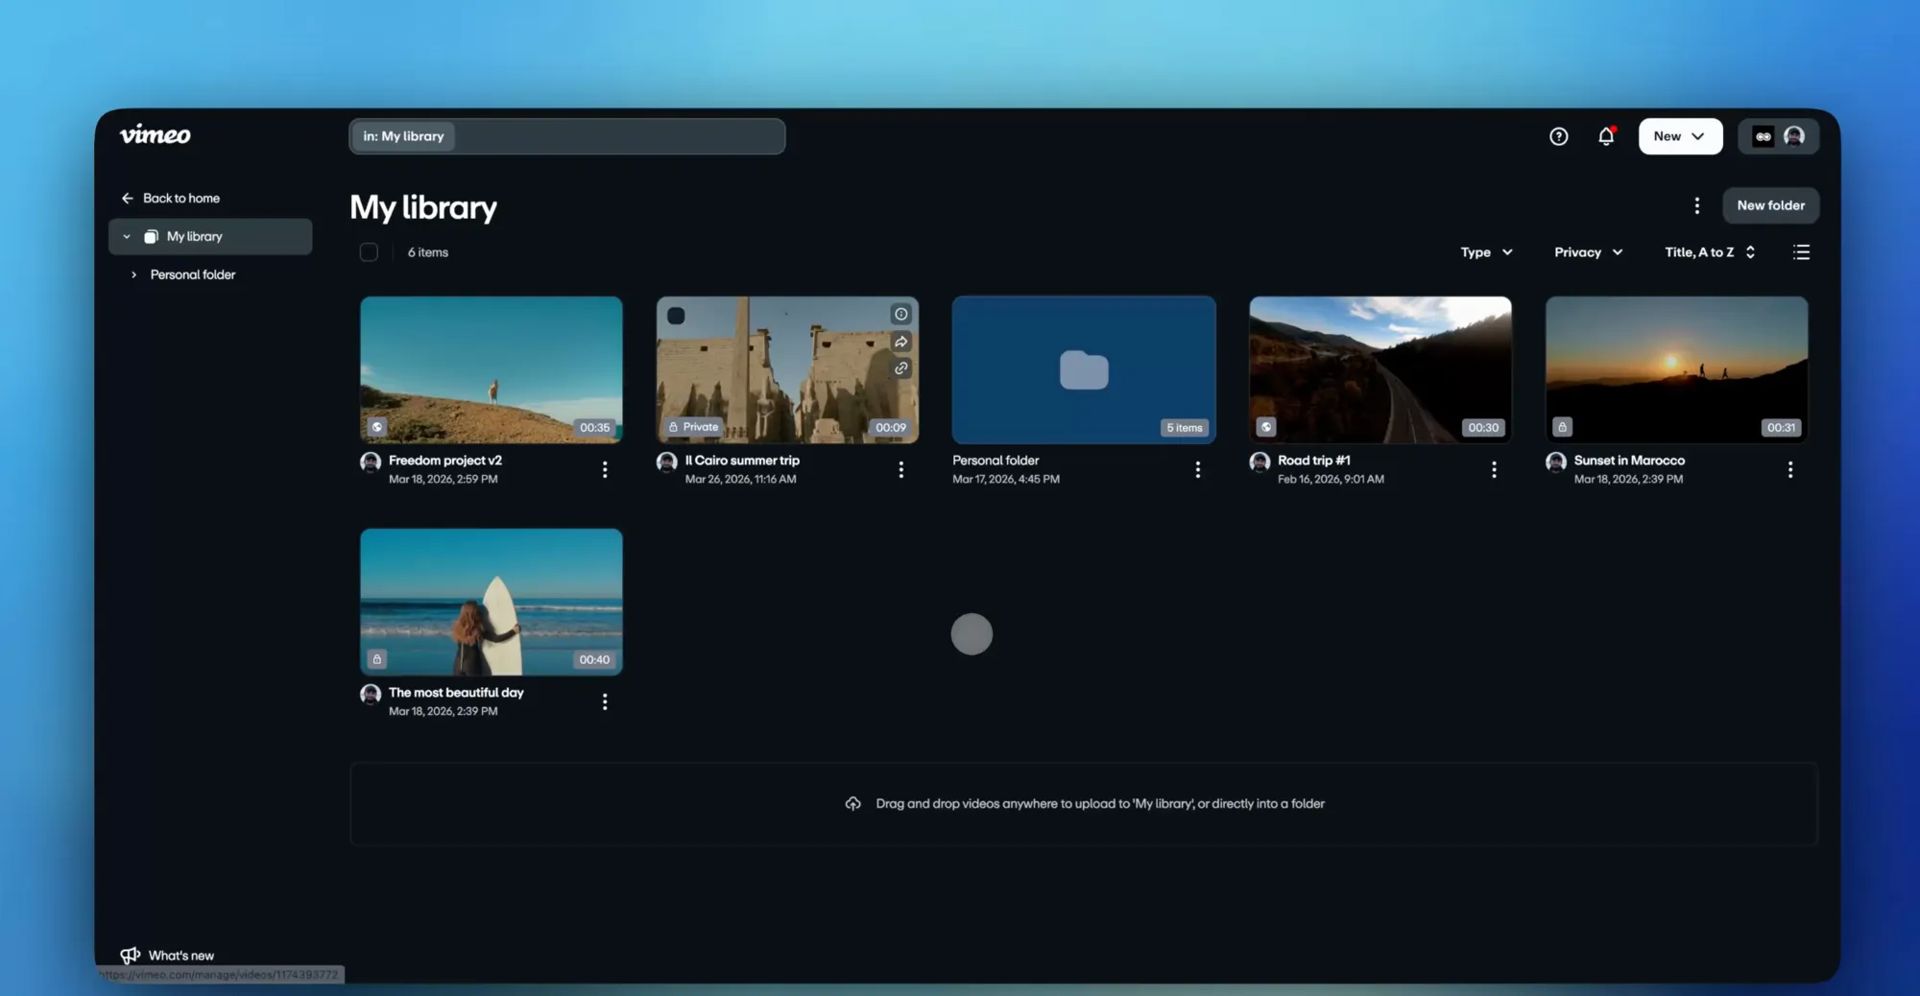Copy link icon on Il Cairo summer trip

pyautogui.click(x=901, y=369)
